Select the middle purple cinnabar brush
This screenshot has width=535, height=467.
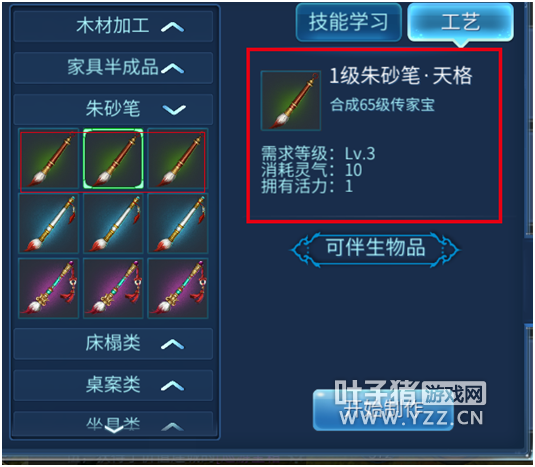coord(113,288)
